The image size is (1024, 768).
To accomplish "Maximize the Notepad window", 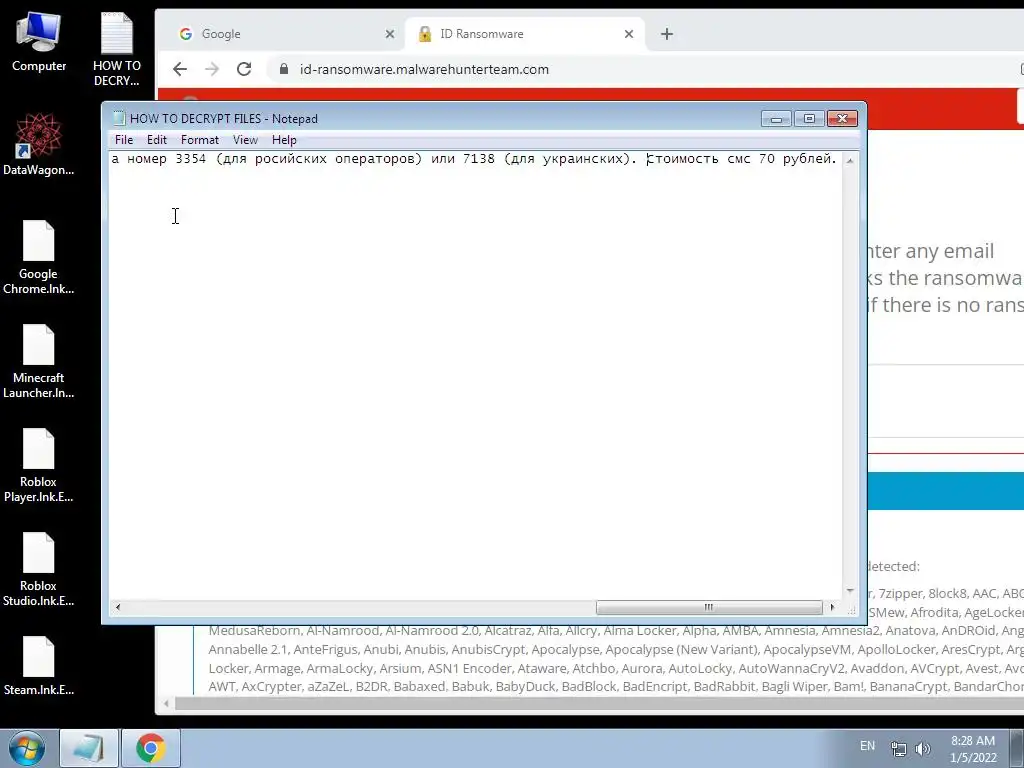I will tap(809, 119).
